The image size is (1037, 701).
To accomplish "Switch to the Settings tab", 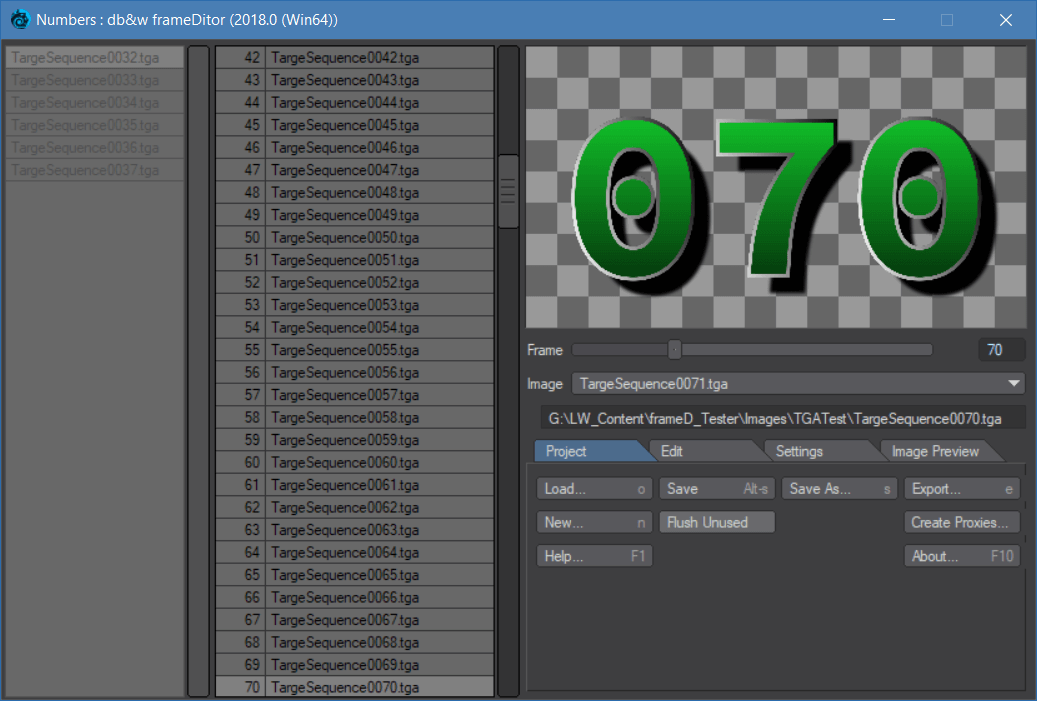I will (x=813, y=451).
